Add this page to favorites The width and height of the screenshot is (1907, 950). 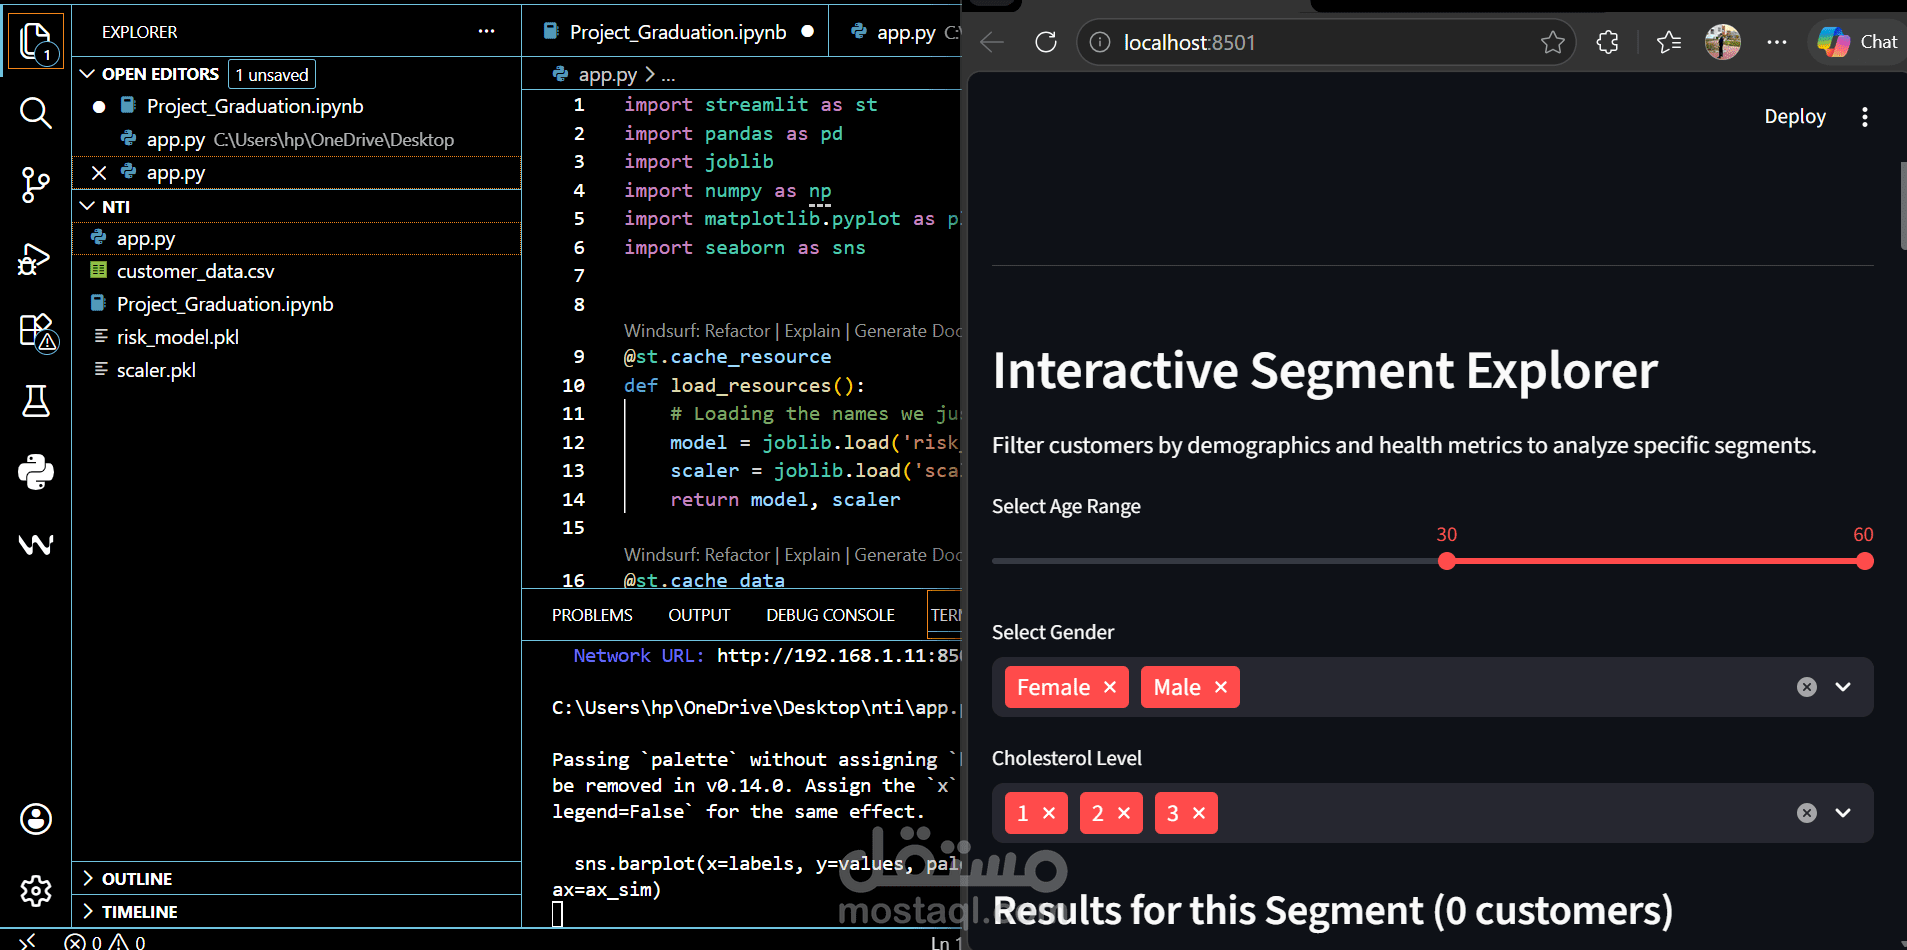(1552, 42)
